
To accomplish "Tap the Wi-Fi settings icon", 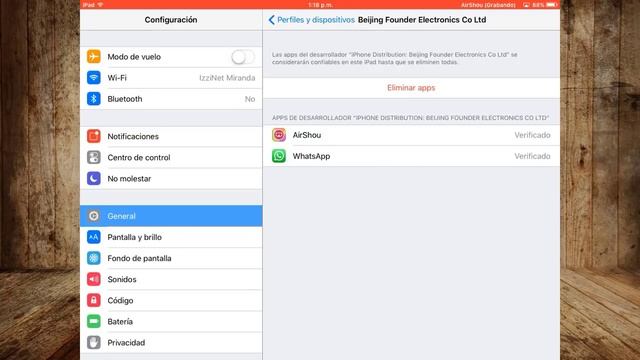I will point(93,78).
